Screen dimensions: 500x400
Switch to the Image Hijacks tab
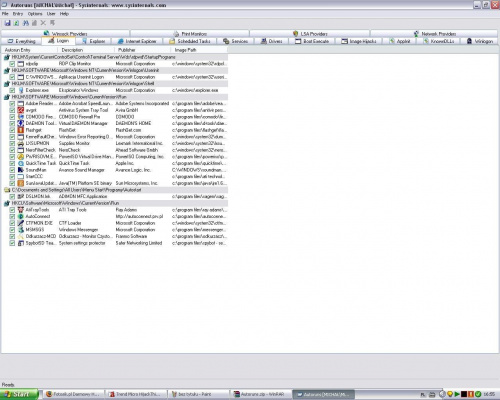[x=359, y=41]
